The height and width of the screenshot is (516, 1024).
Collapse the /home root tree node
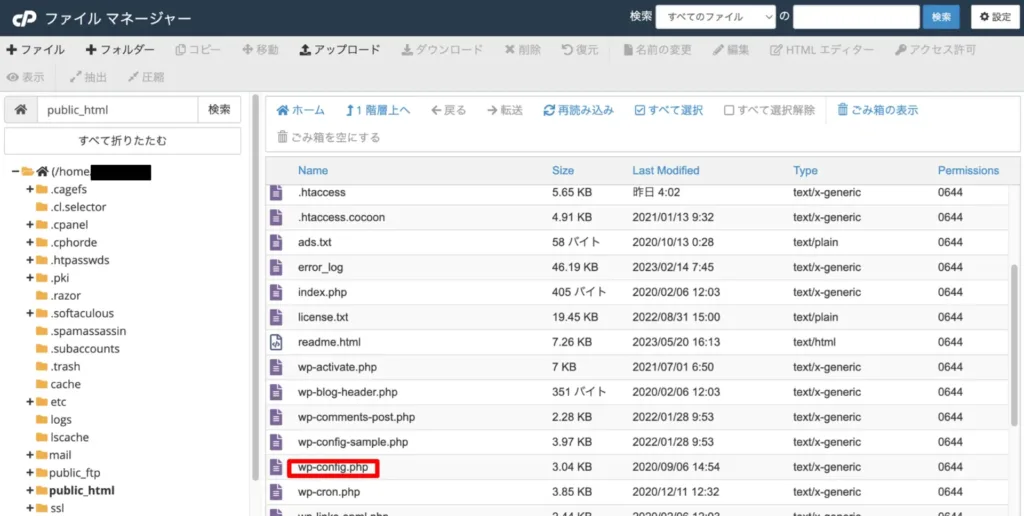(x=15, y=172)
